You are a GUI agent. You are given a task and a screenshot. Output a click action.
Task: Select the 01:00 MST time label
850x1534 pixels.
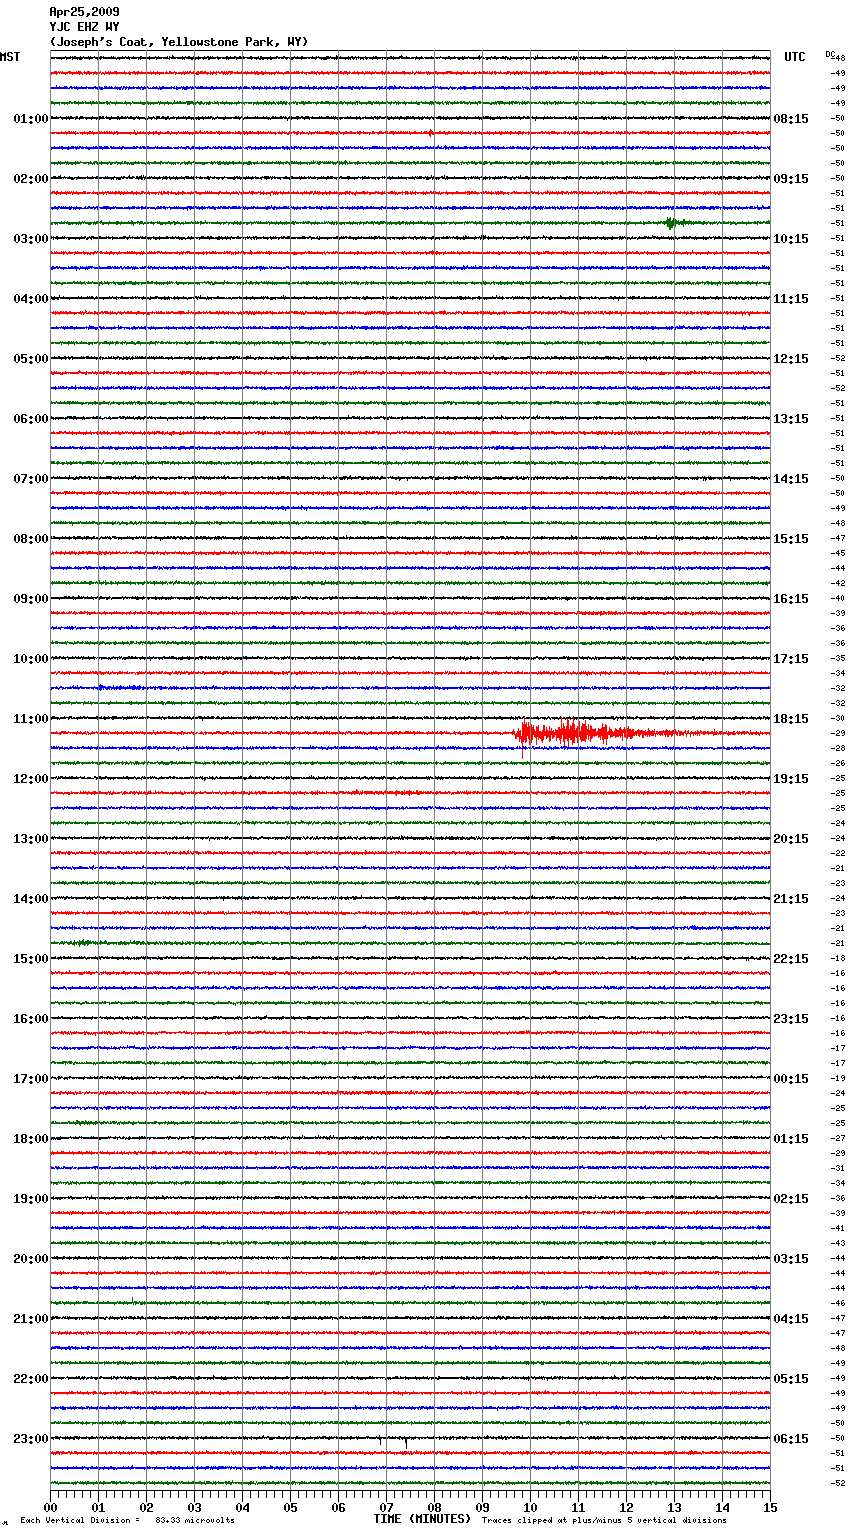pyautogui.click(x=31, y=119)
